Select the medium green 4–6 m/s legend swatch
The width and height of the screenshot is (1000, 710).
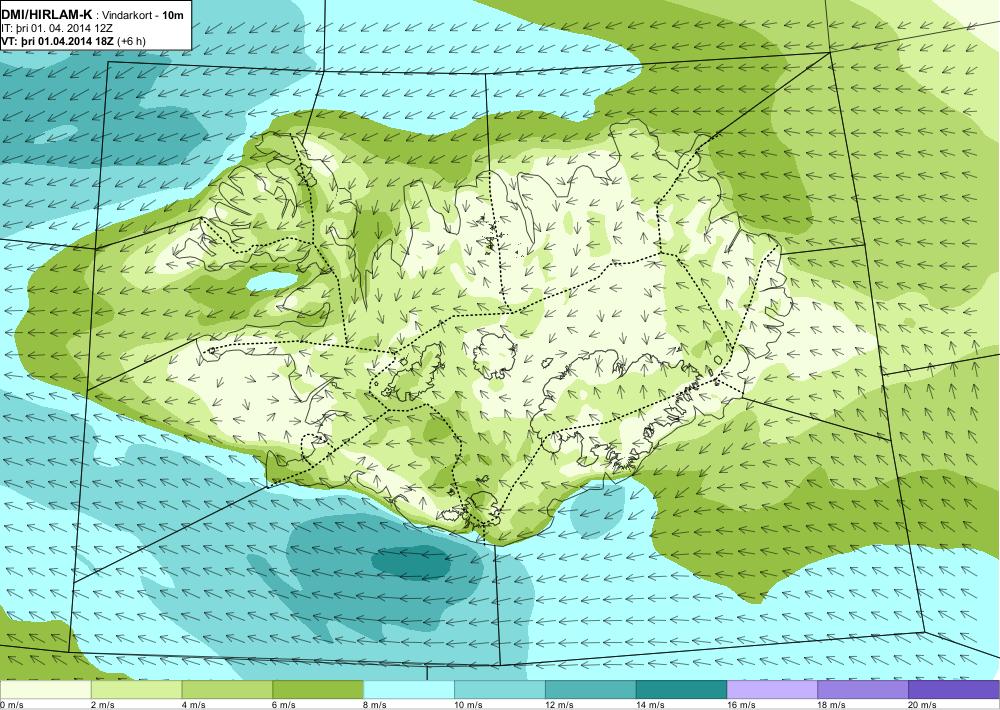[227, 690]
